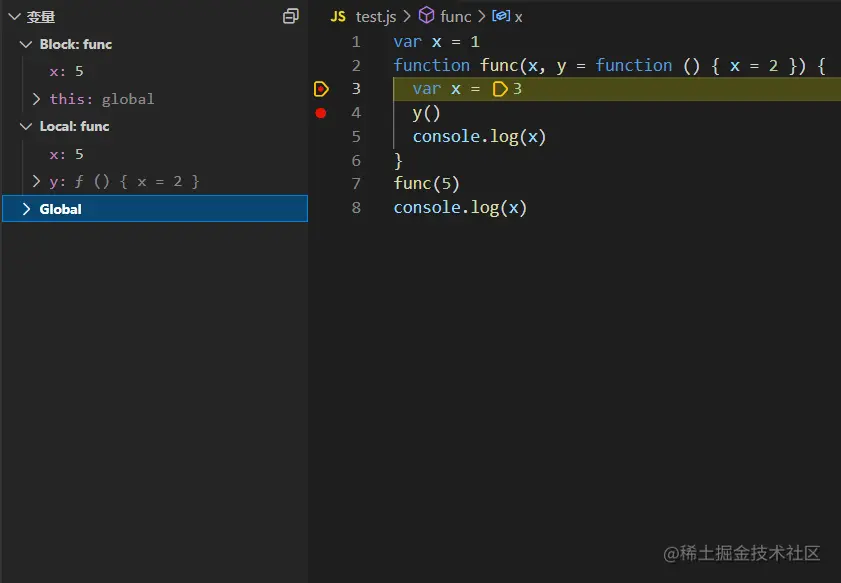Collapse the Block: func scope
This screenshot has width=841, height=583.
[26, 44]
